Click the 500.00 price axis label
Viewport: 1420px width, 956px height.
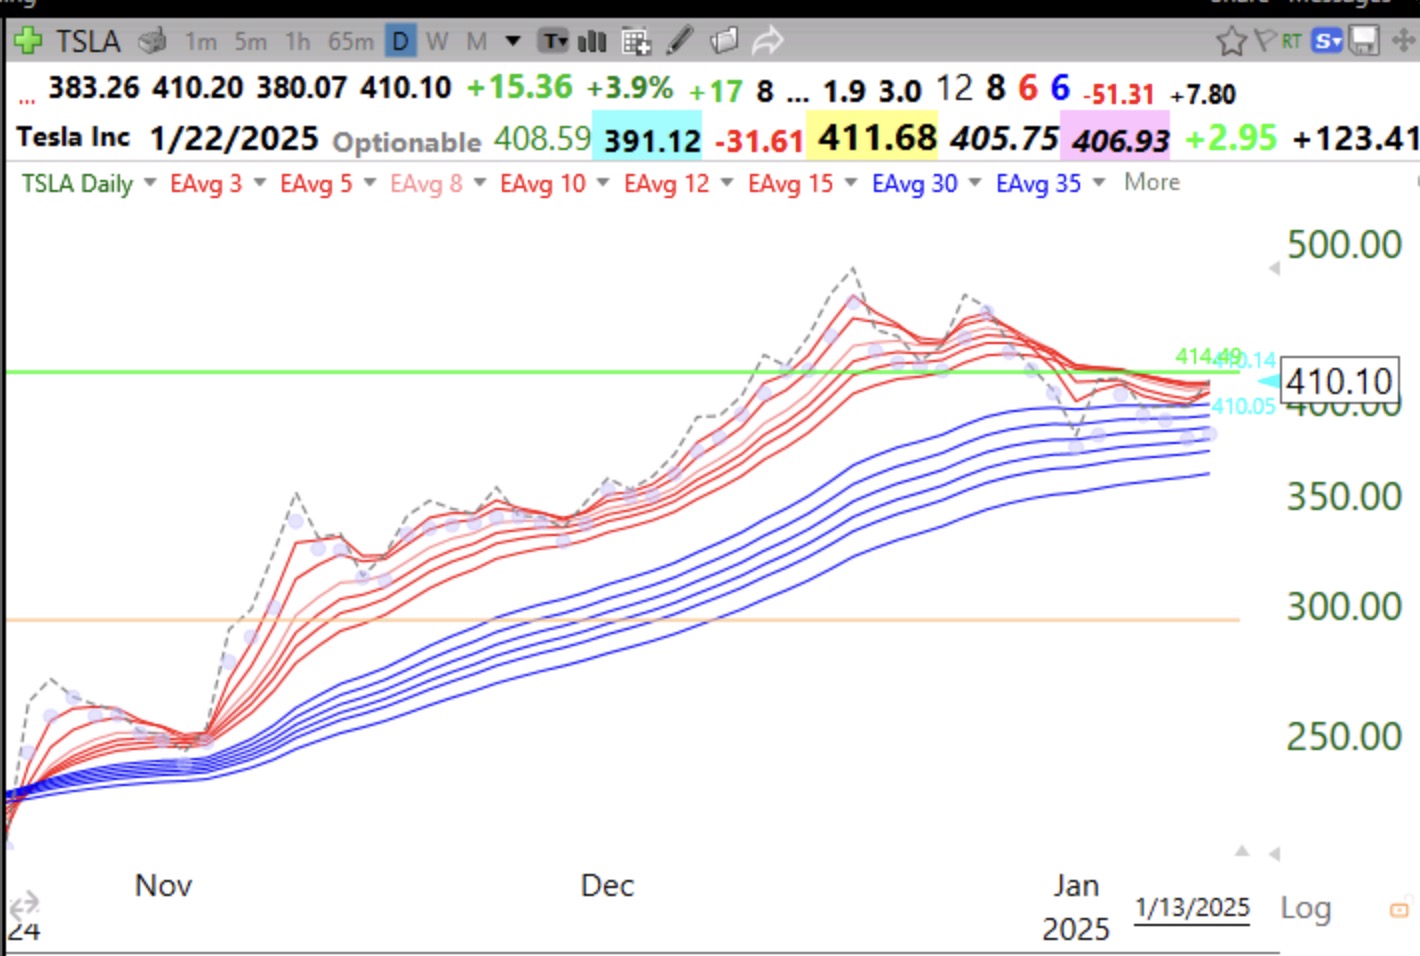(x=1344, y=245)
